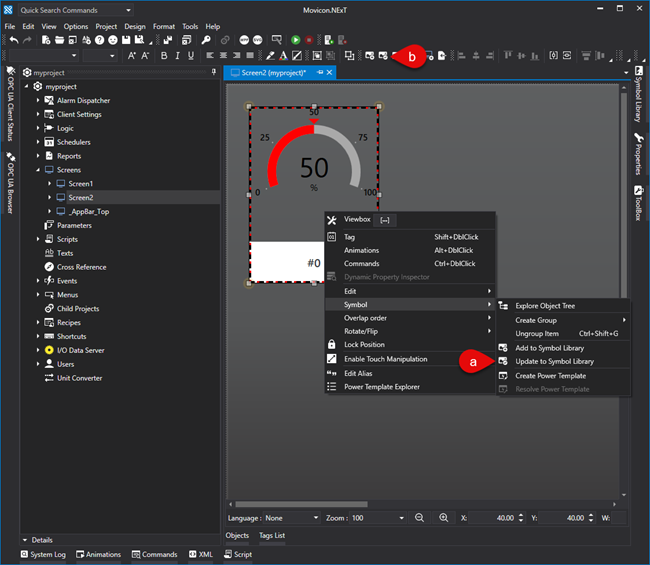Select Update to Symbol Library
The height and width of the screenshot is (565, 650).
554,361
